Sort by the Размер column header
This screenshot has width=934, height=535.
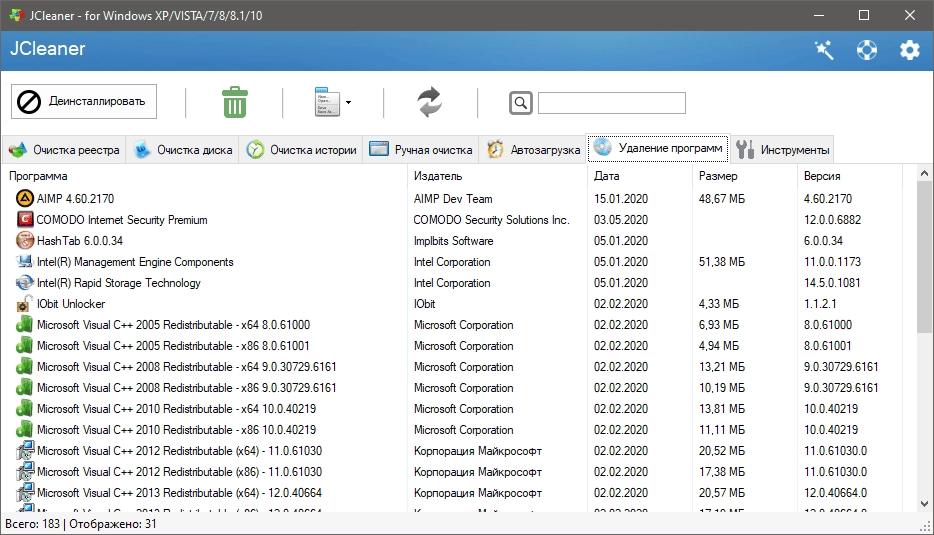(x=718, y=176)
